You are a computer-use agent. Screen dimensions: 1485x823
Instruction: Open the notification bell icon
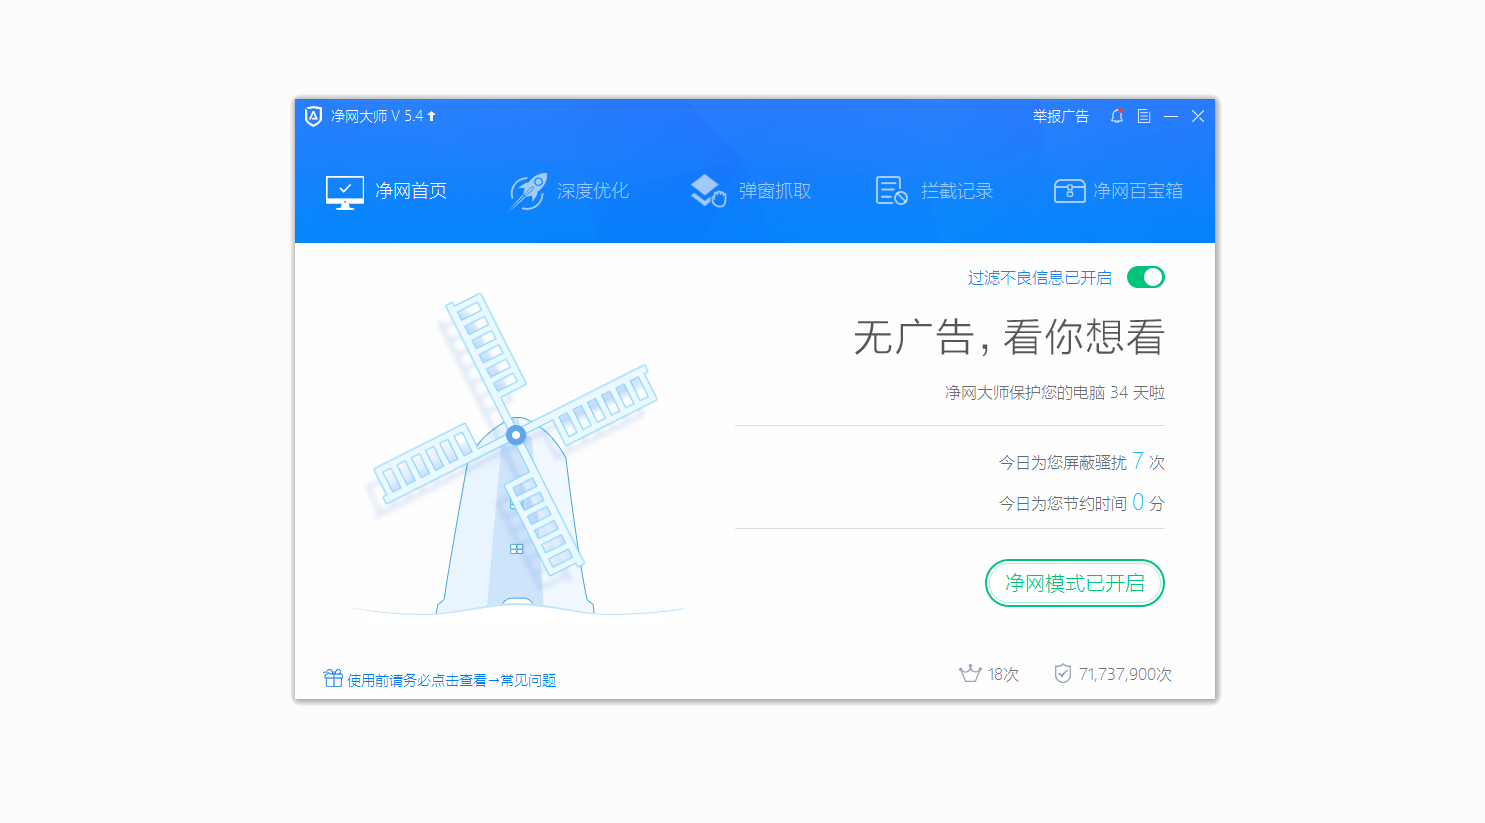click(1117, 116)
